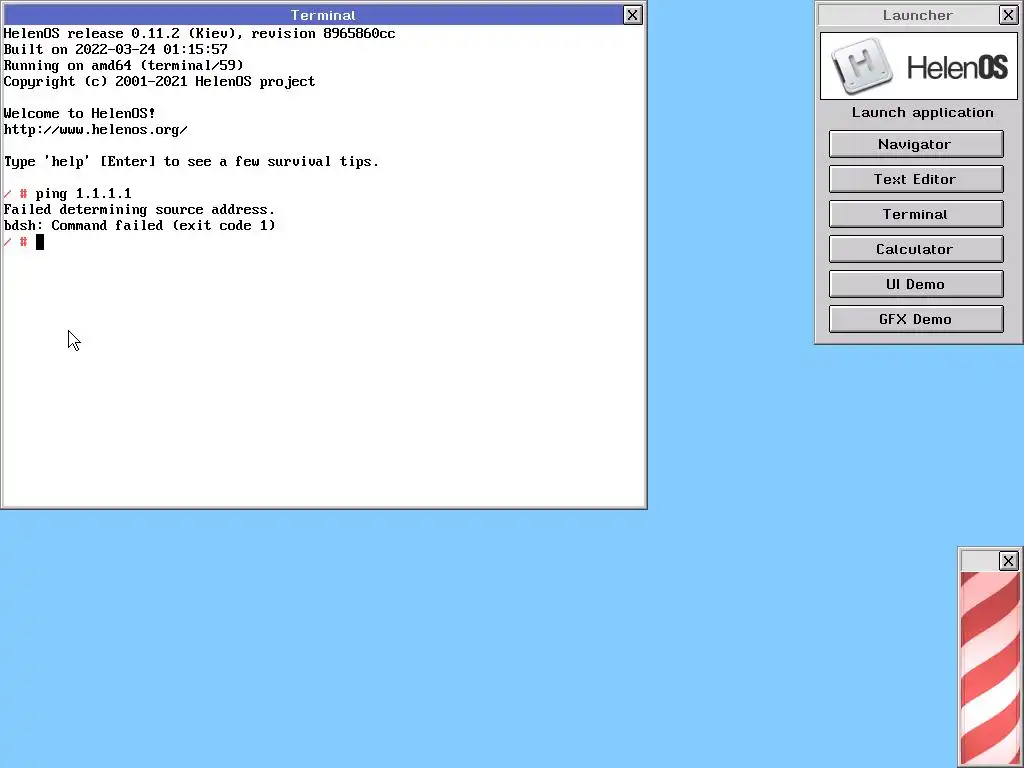Open the Calculator app
The height and width of the screenshot is (768, 1024).
click(916, 249)
